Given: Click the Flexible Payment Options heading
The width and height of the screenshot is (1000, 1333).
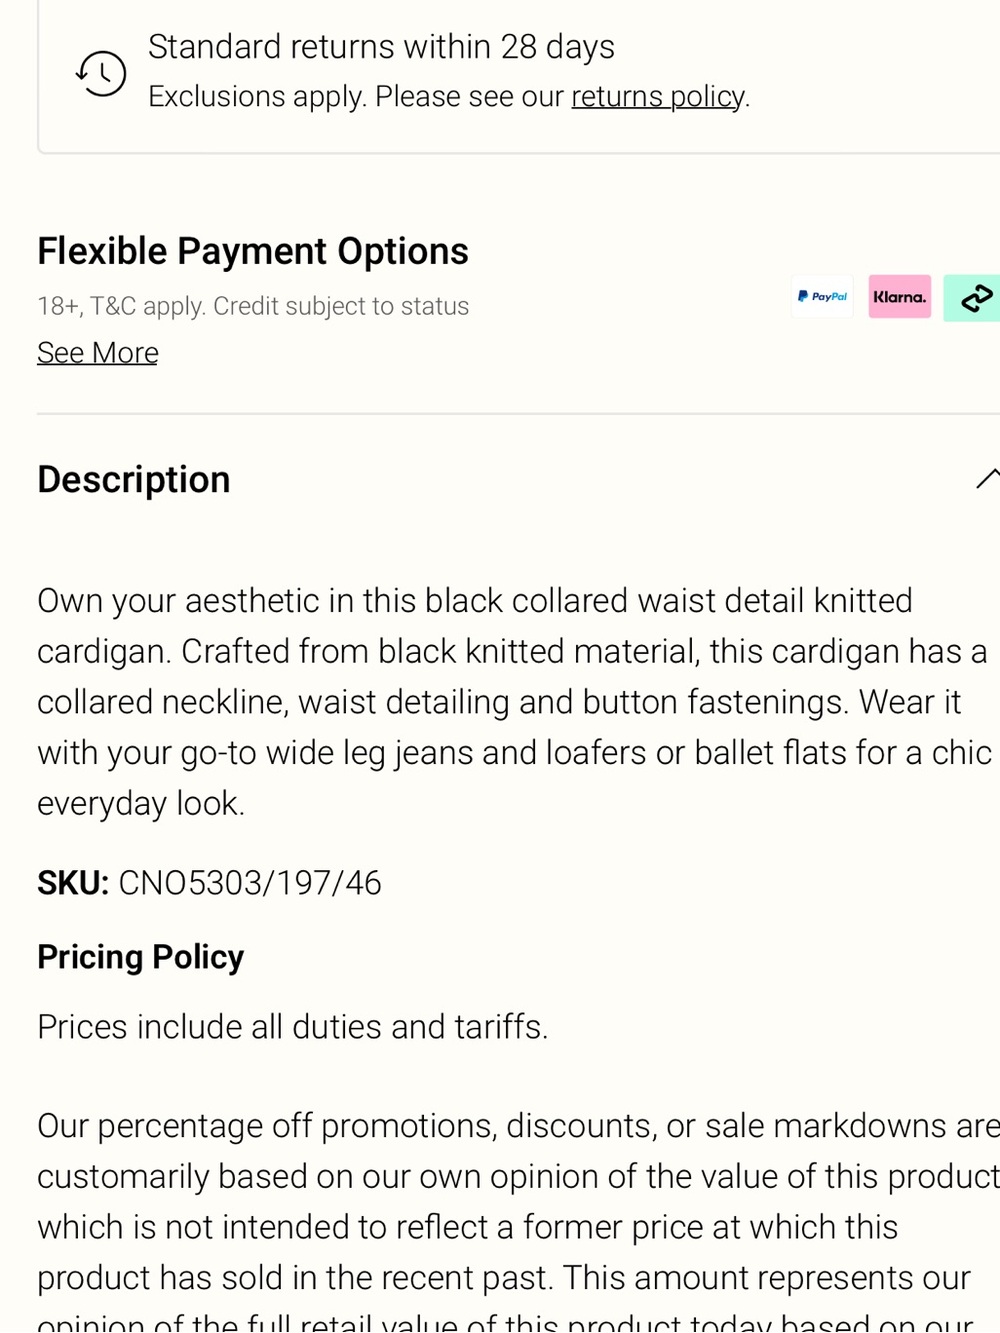Looking at the screenshot, I should pos(253,251).
